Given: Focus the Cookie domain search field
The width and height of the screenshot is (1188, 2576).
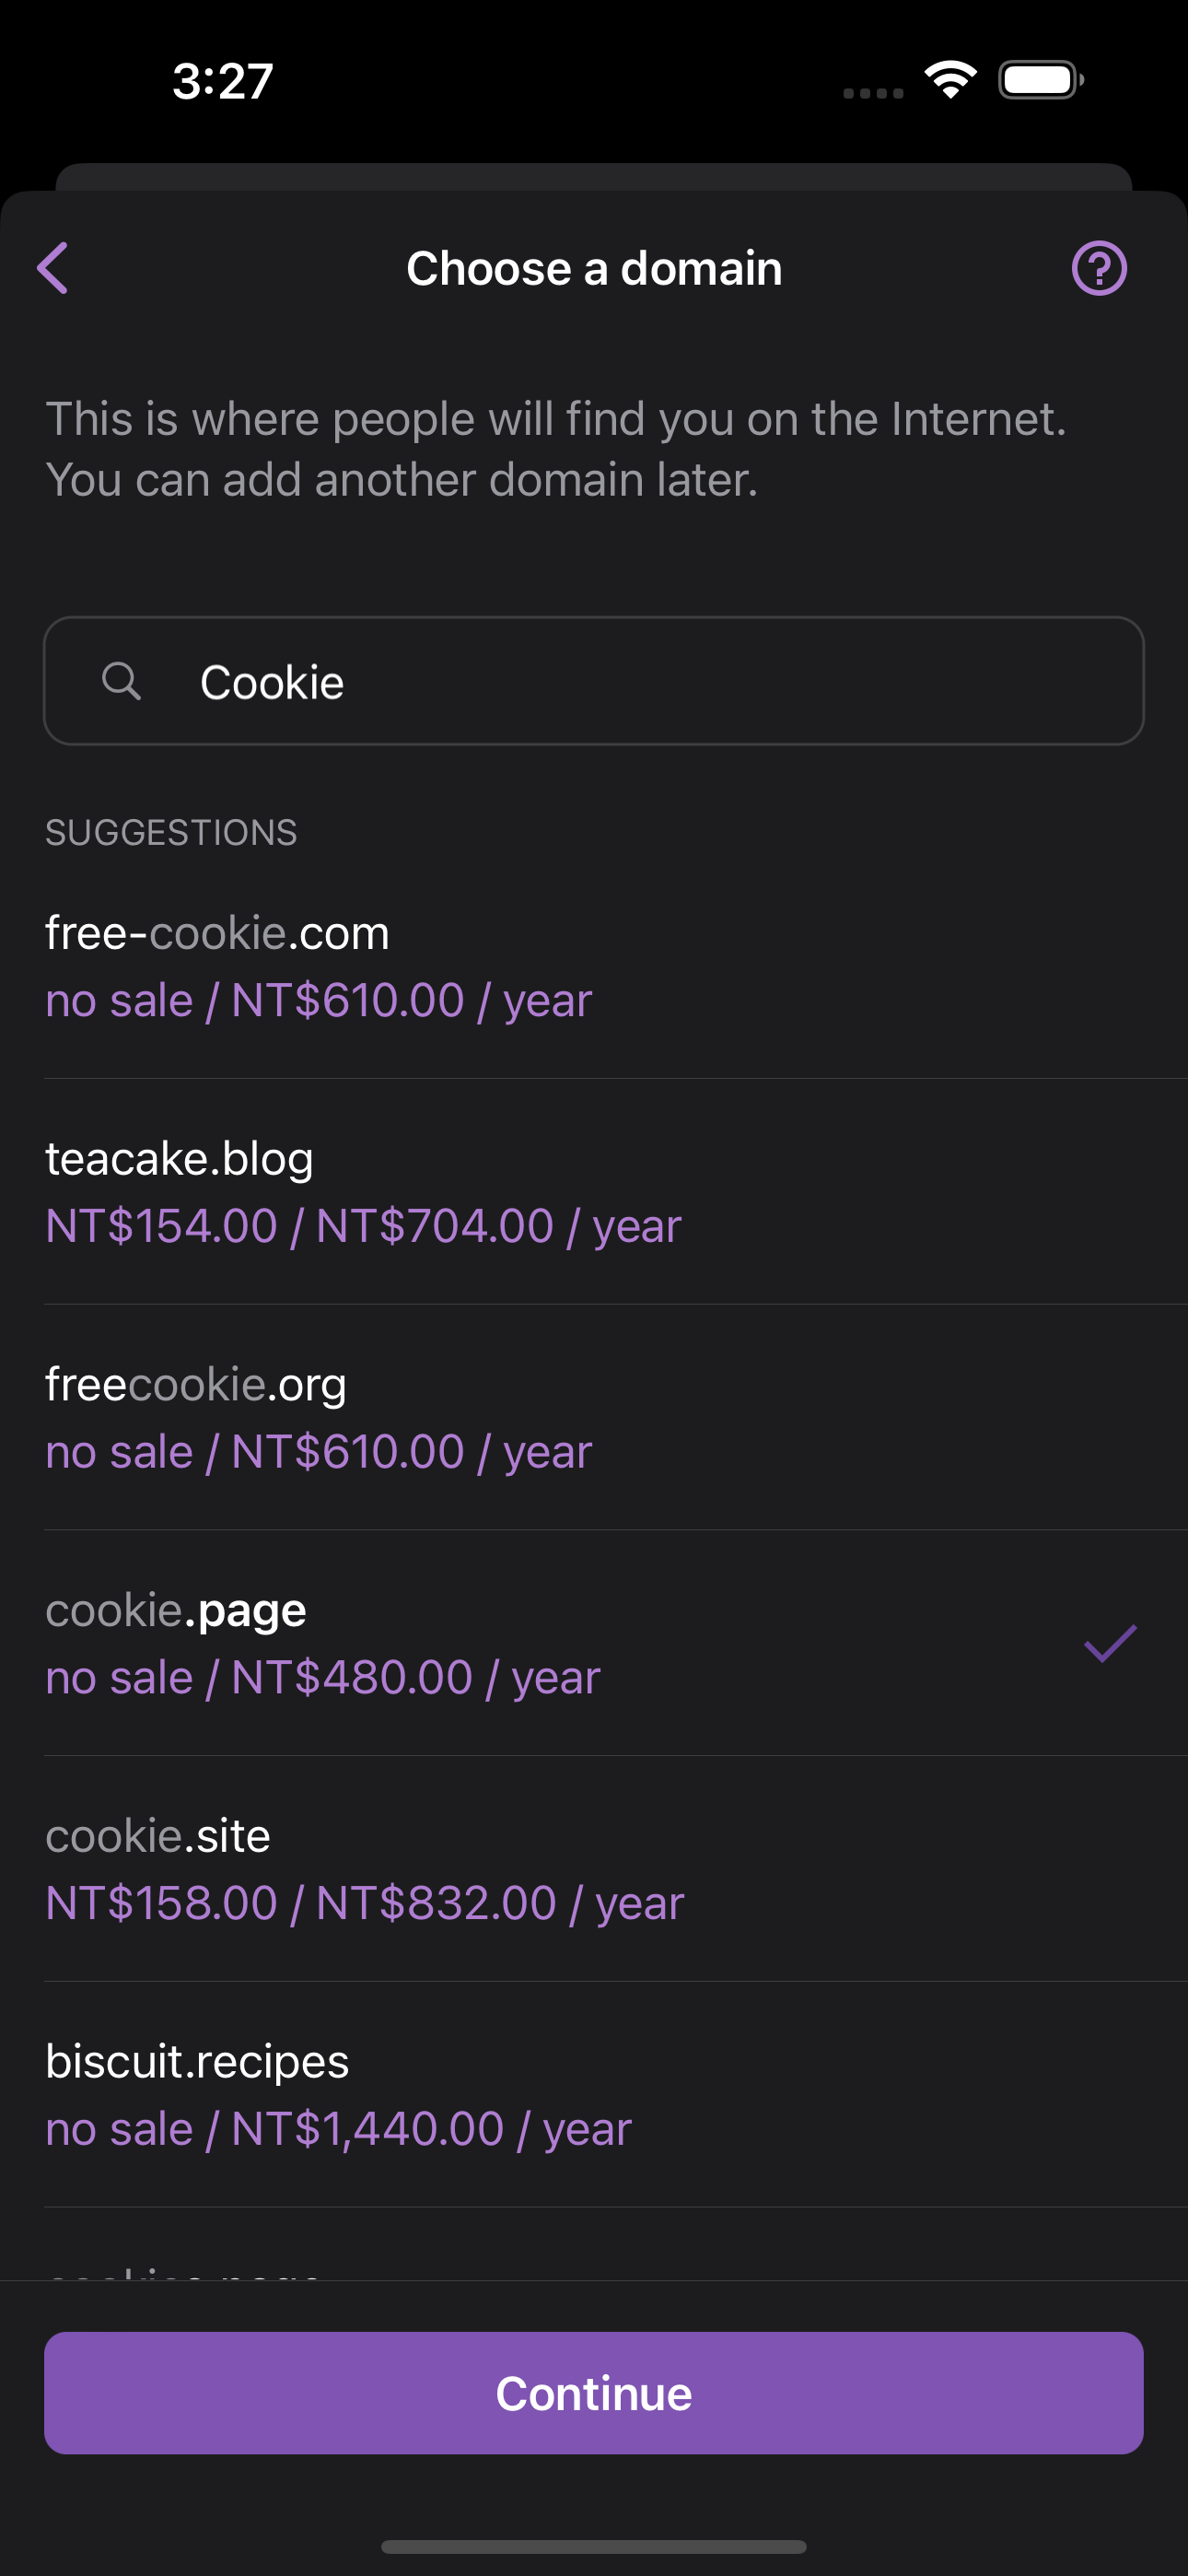Looking at the screenshot, I should coord(640,681).
